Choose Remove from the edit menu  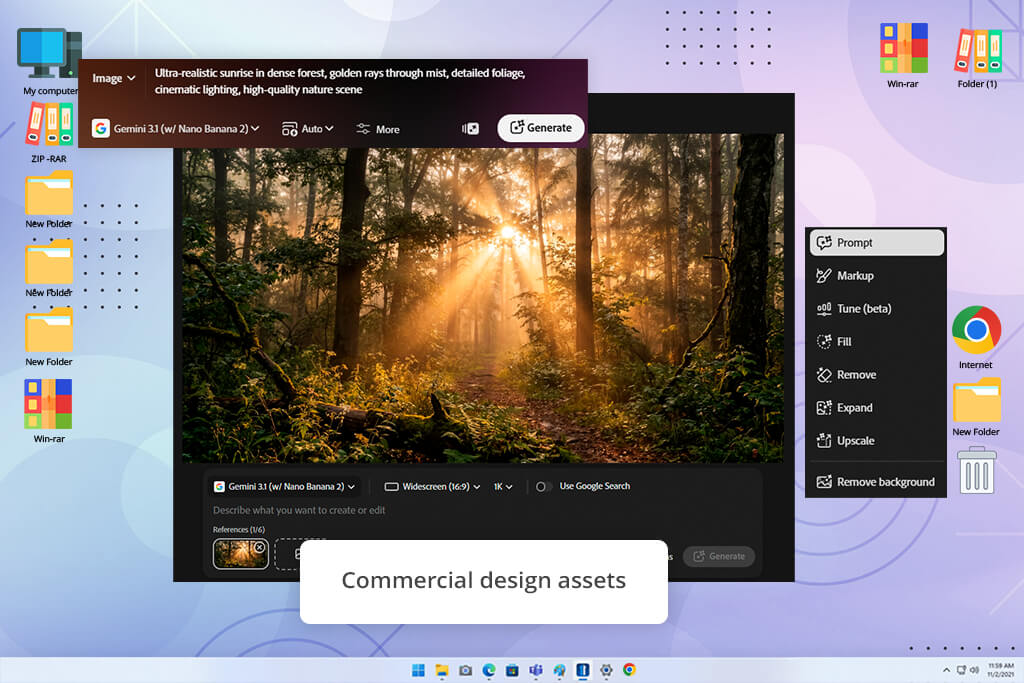876,375
